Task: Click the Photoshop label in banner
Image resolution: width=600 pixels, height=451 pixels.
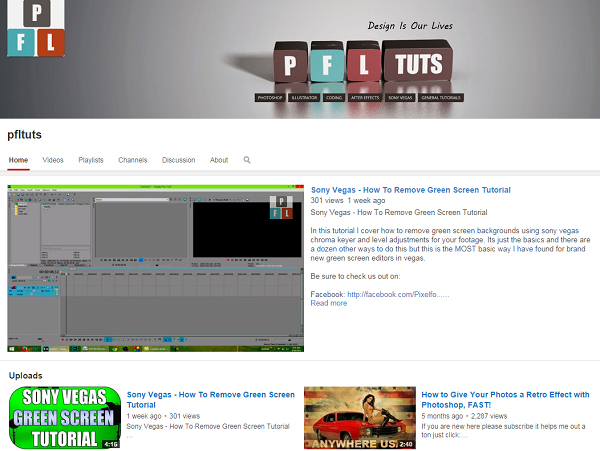Action: click(x=271, y=98)
